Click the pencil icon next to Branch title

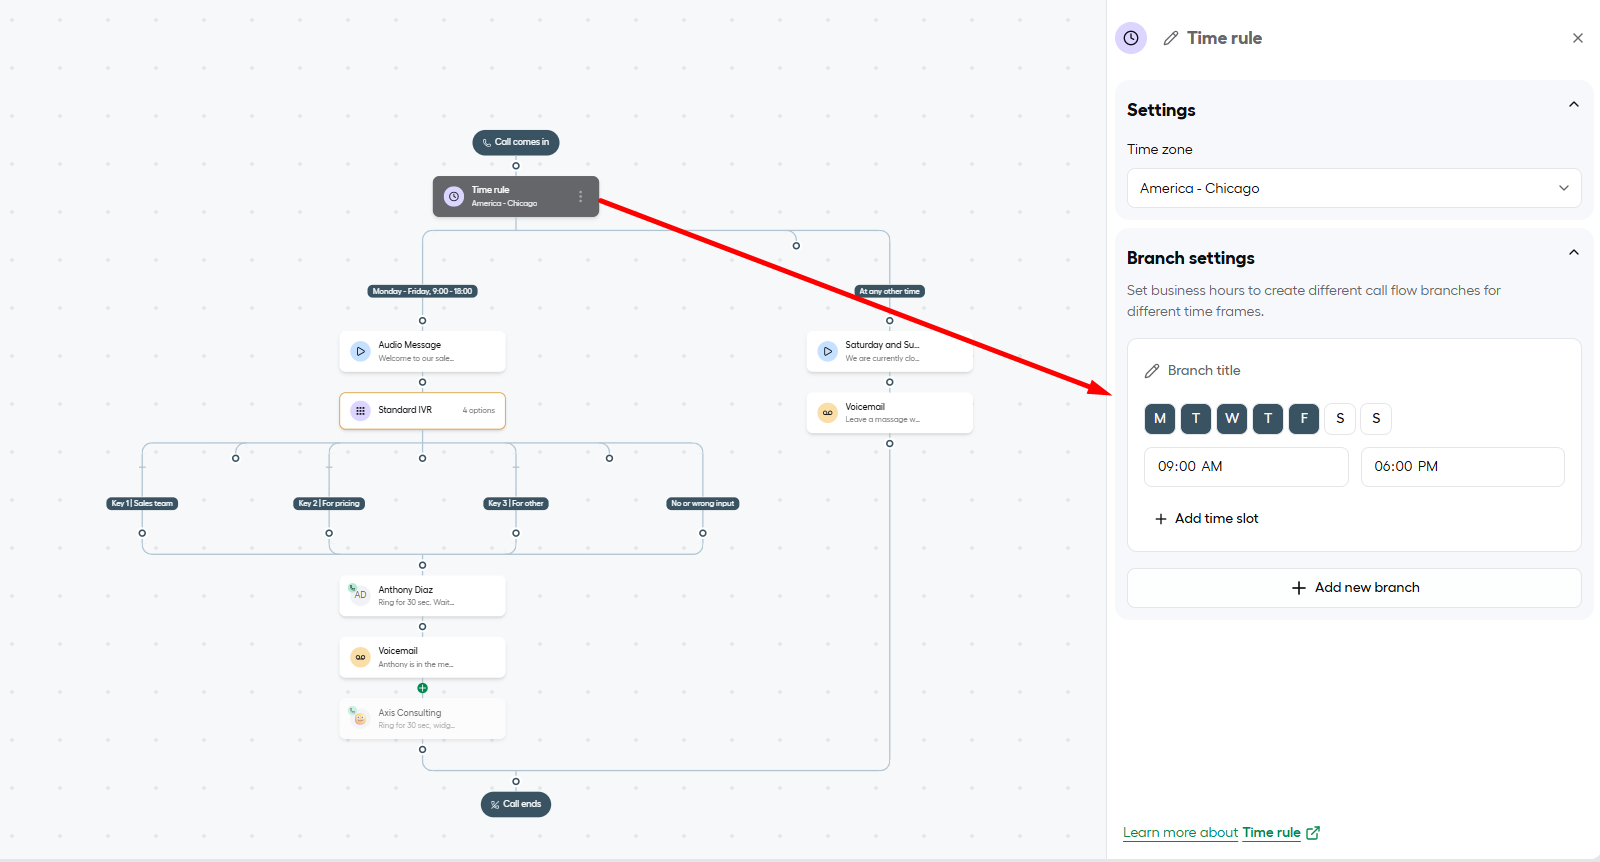coord(1152,371)
